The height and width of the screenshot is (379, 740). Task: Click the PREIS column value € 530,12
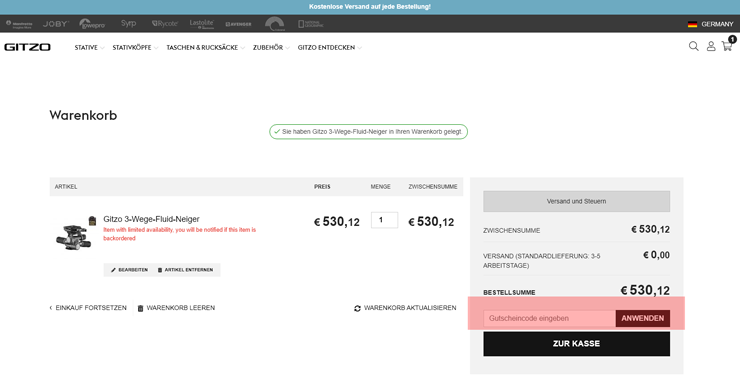(x=337, y=222)
